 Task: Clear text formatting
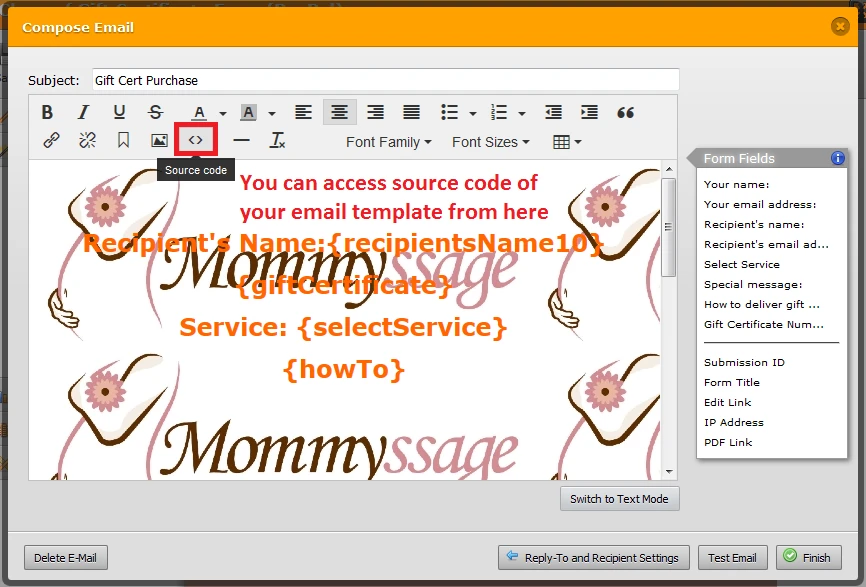(277, 141)
